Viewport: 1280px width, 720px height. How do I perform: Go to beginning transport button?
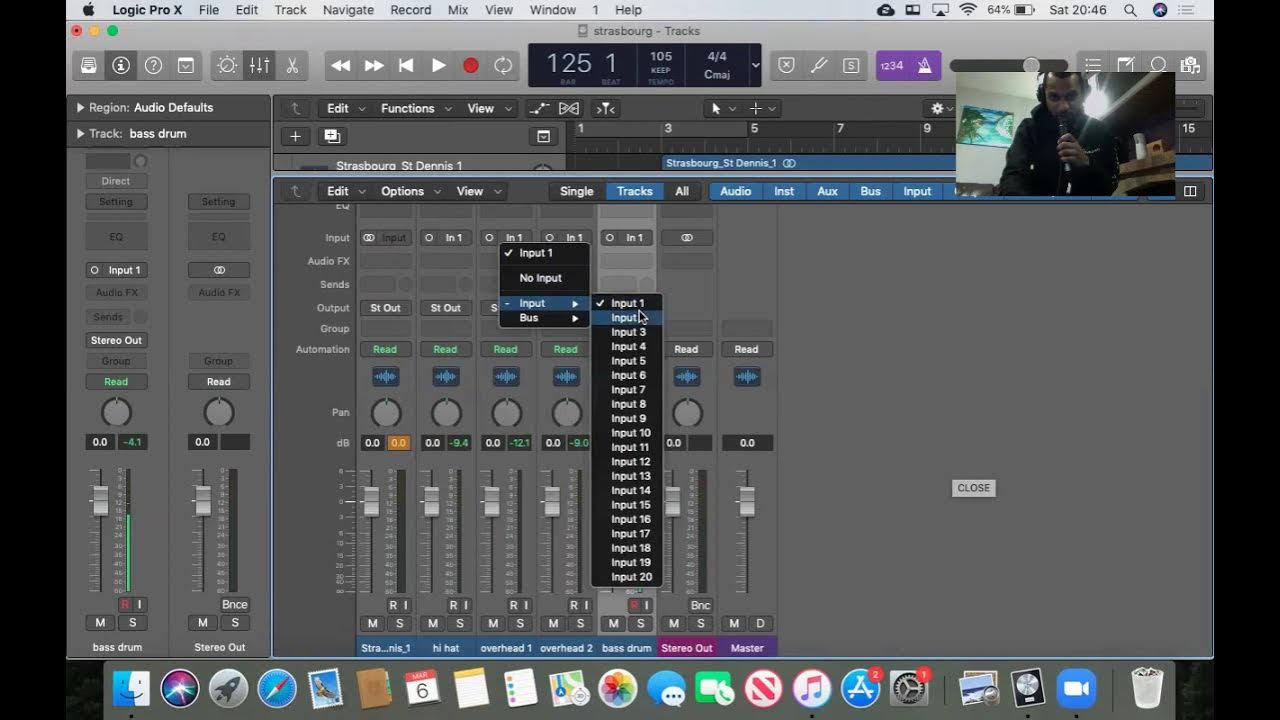click(406, 66)
